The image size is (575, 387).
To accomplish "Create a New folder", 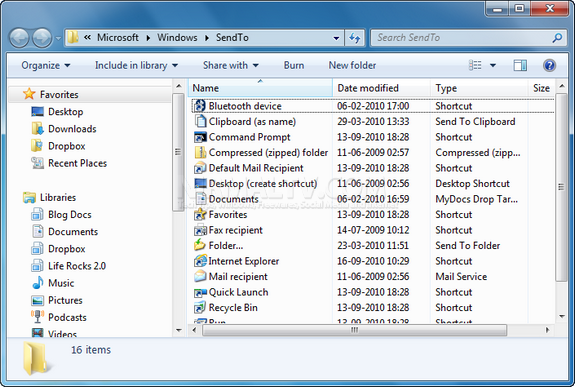I will pos(352,65).
